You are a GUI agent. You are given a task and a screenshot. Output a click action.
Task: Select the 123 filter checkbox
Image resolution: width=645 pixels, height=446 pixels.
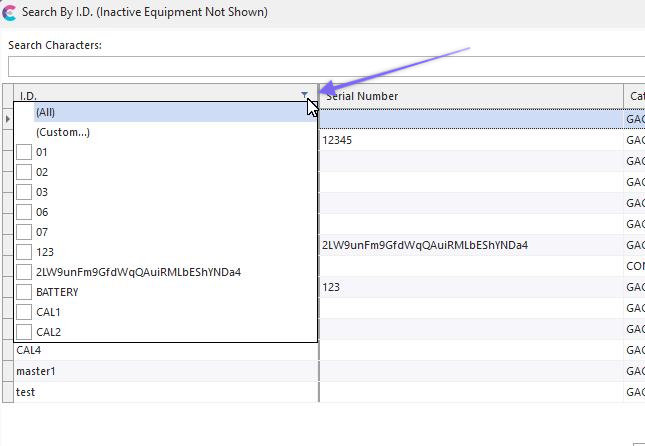click(x=25, y=252)
